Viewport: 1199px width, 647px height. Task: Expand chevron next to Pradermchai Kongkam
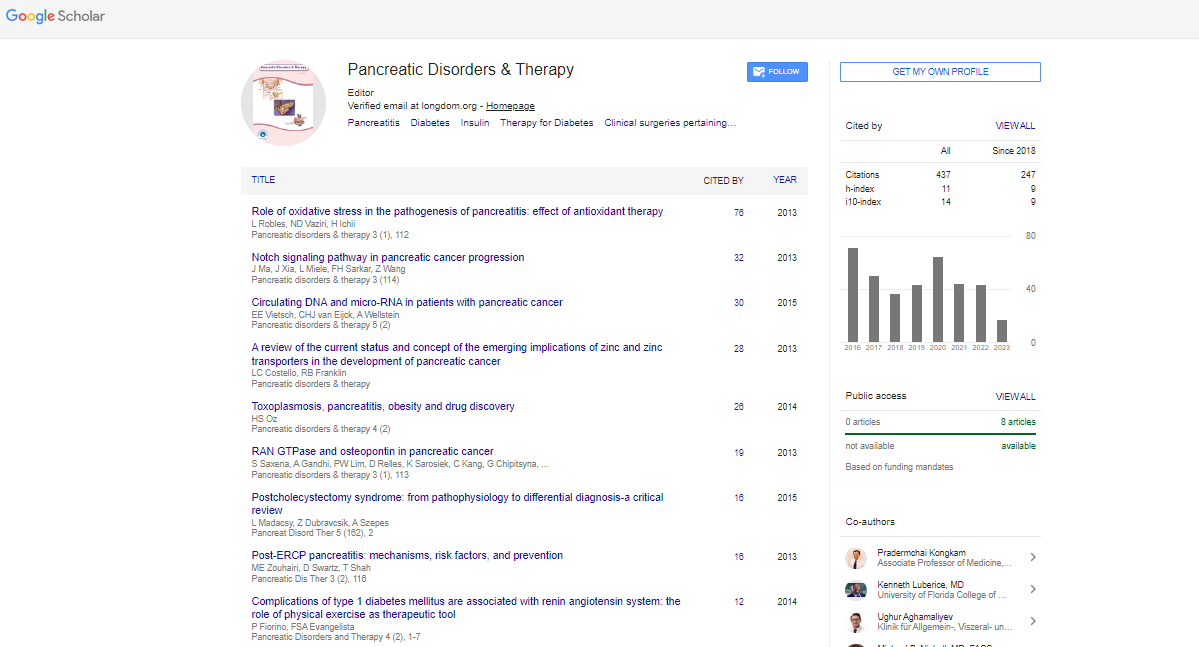coord(1032,558)
